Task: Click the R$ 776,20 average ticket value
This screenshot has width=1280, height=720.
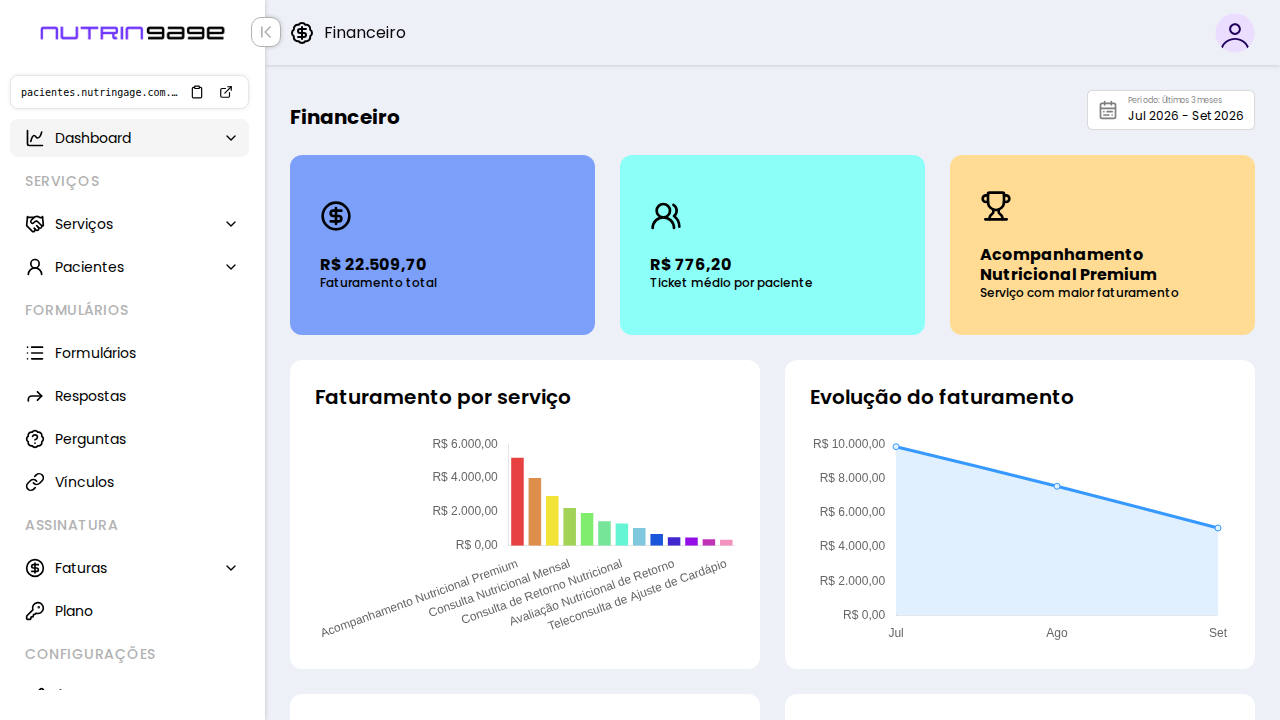Action: coord(691,264)
